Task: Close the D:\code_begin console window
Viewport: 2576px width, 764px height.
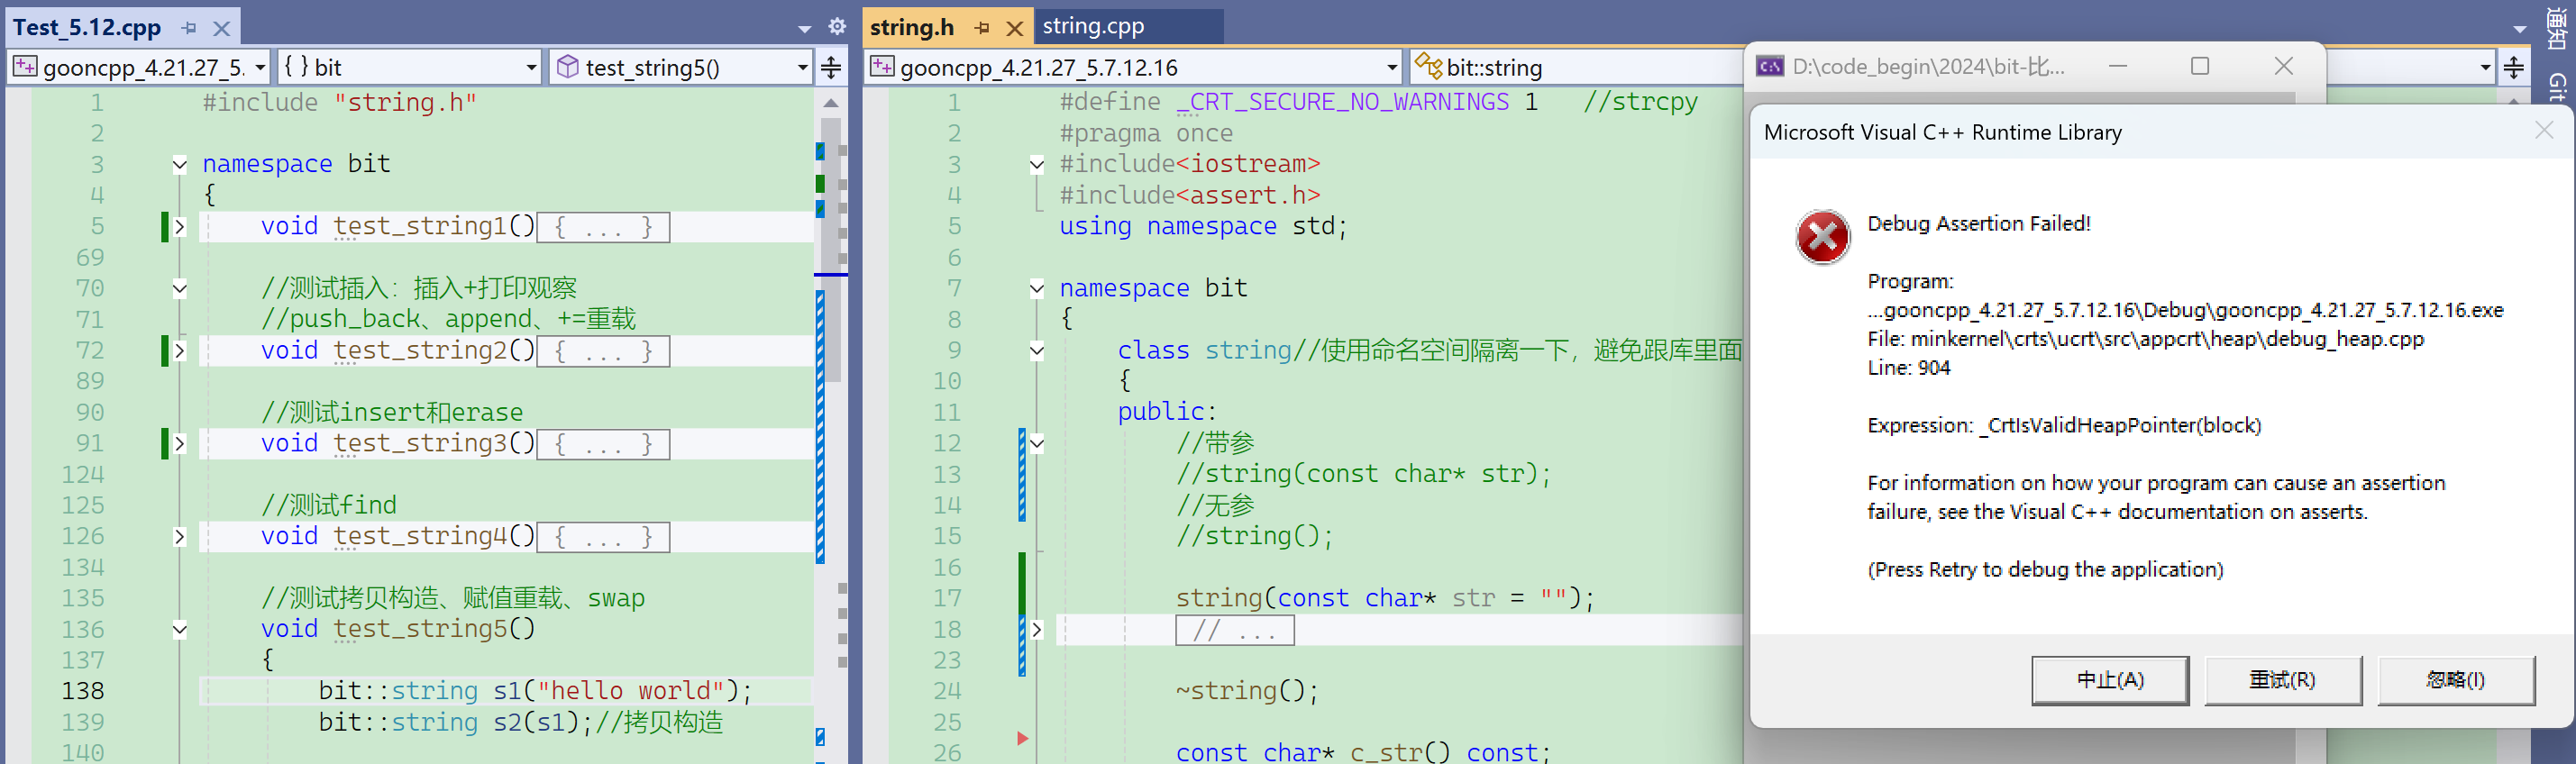Action: pos(2284,66)
